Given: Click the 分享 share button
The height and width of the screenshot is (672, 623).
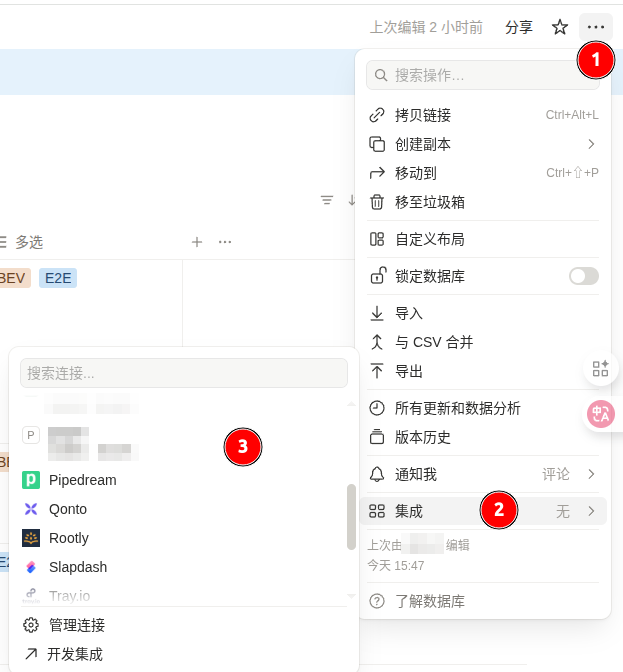Looking at the screenshot, I should point(519,27).
